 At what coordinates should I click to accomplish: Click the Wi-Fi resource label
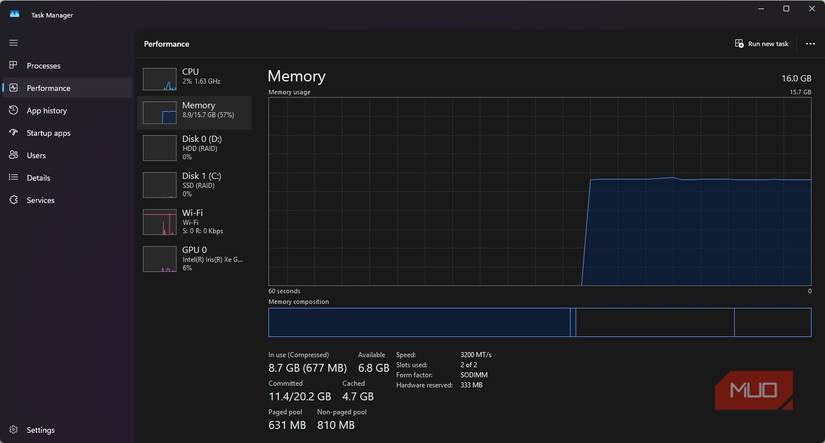[x=193, y=213]
